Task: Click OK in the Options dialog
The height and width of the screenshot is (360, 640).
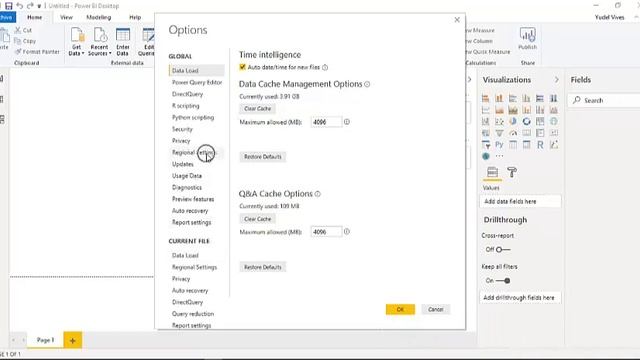Action: point(400,309)
